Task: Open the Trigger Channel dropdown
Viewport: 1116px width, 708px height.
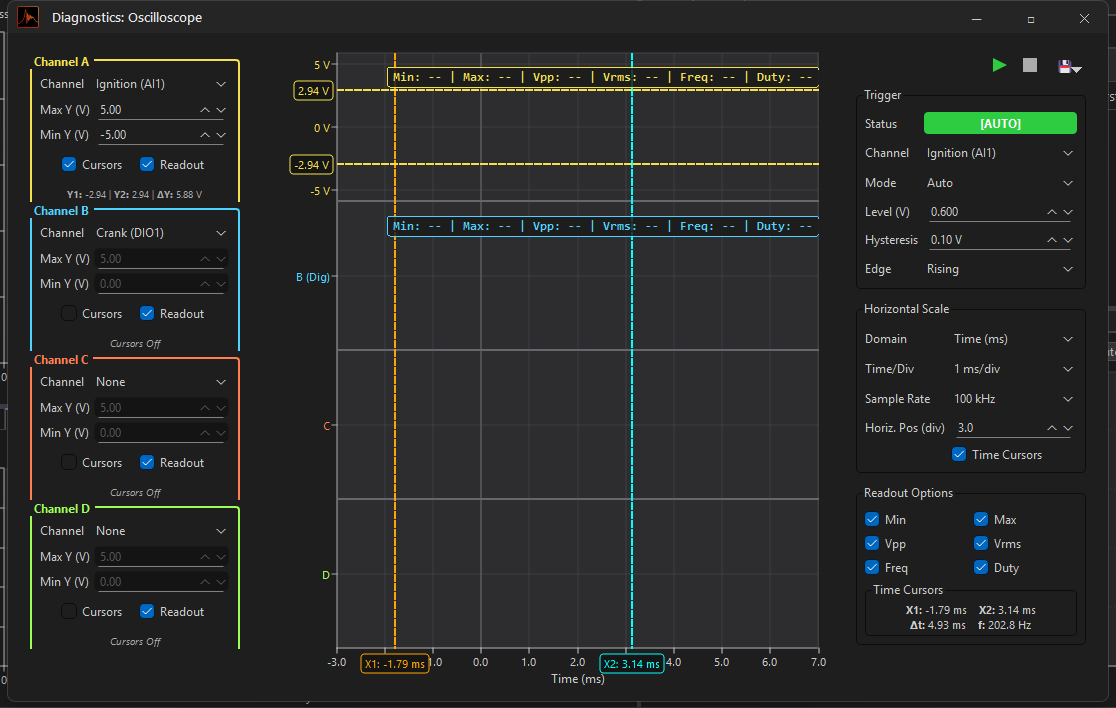Action: tap(1000, 153)
